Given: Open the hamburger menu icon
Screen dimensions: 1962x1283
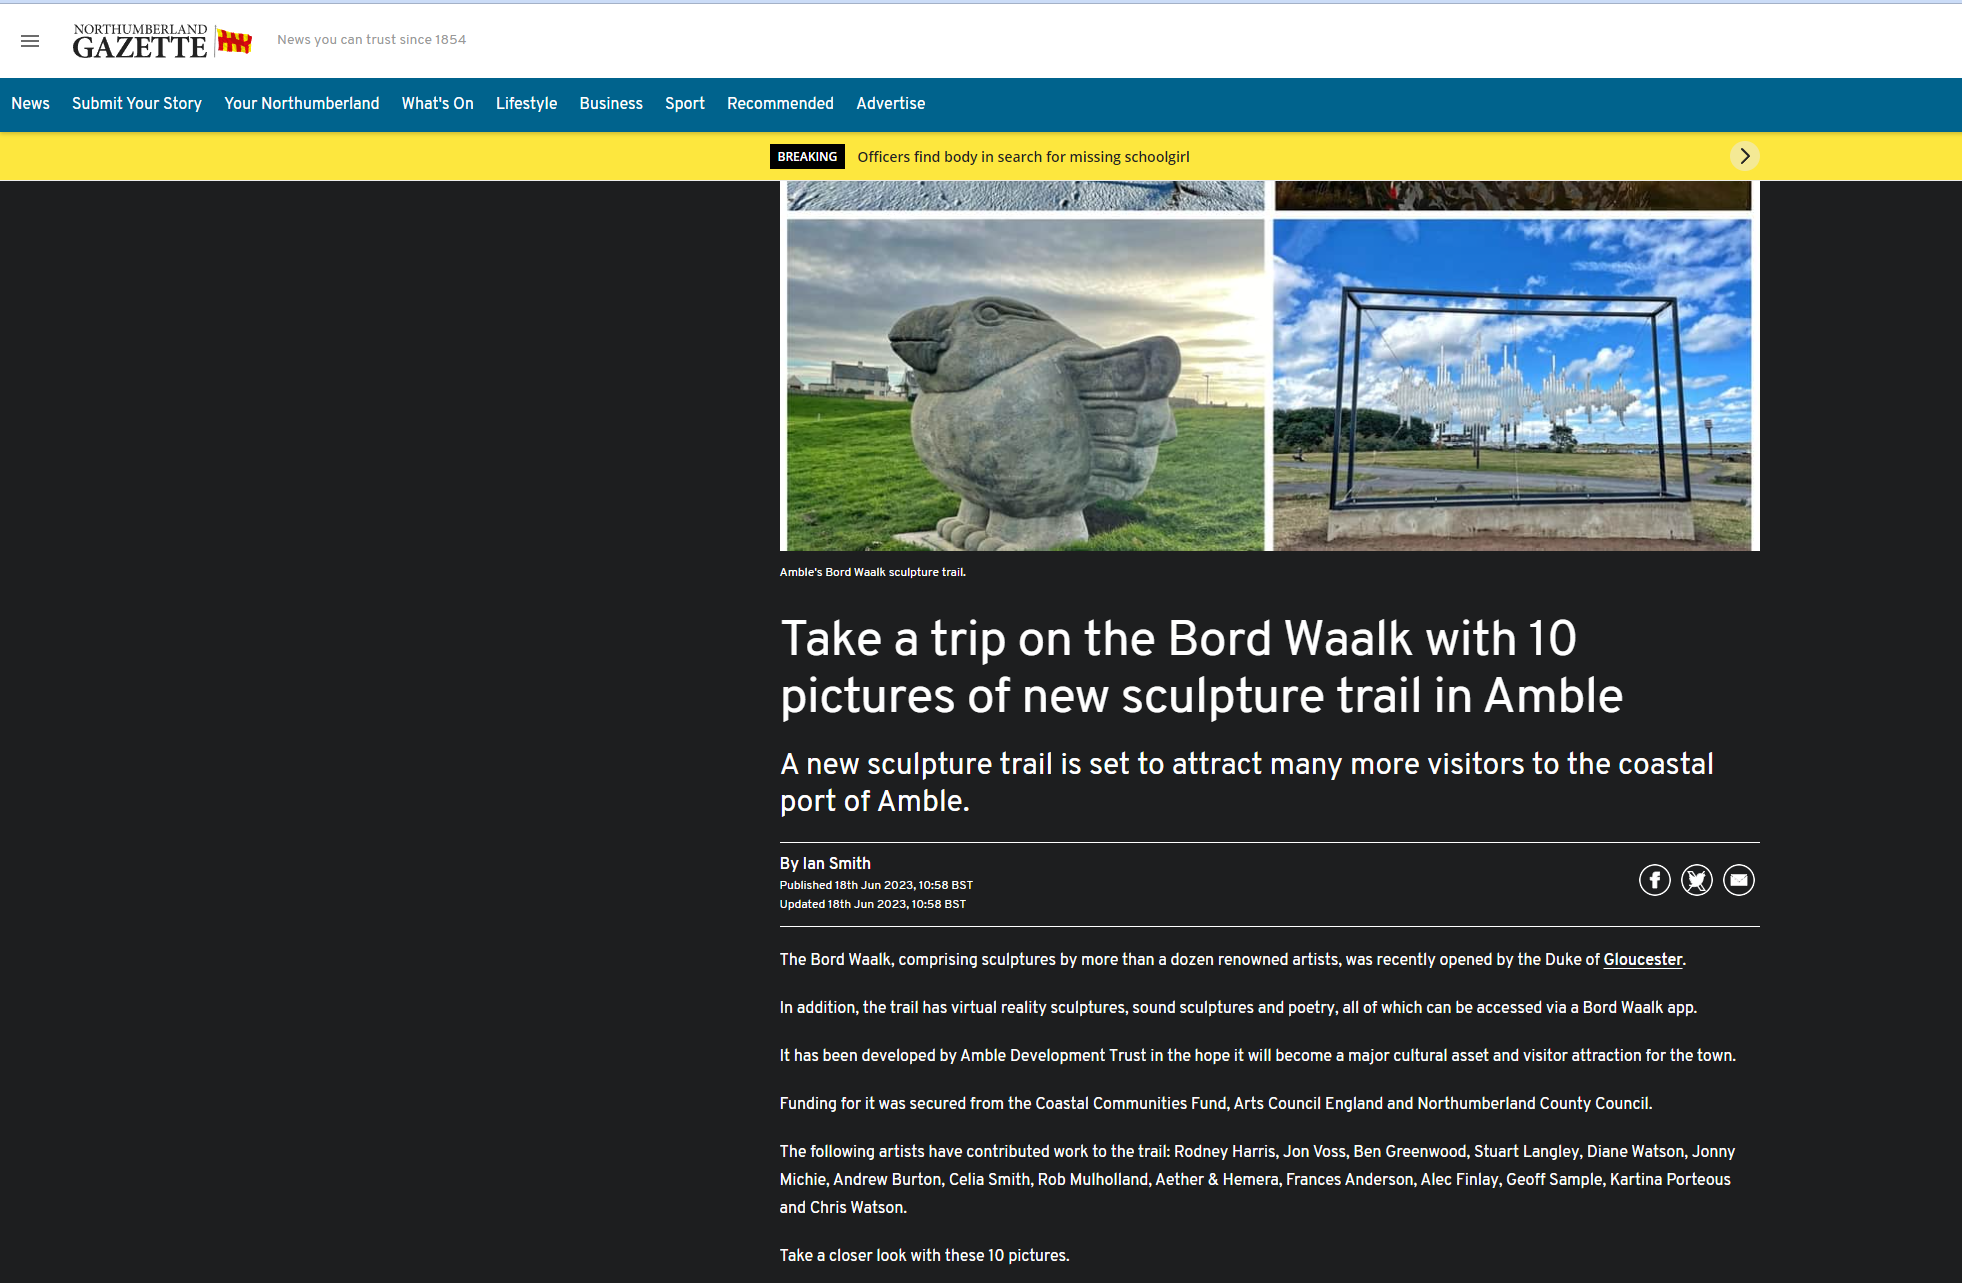Looking at the screenshot, I should (30, 41).
